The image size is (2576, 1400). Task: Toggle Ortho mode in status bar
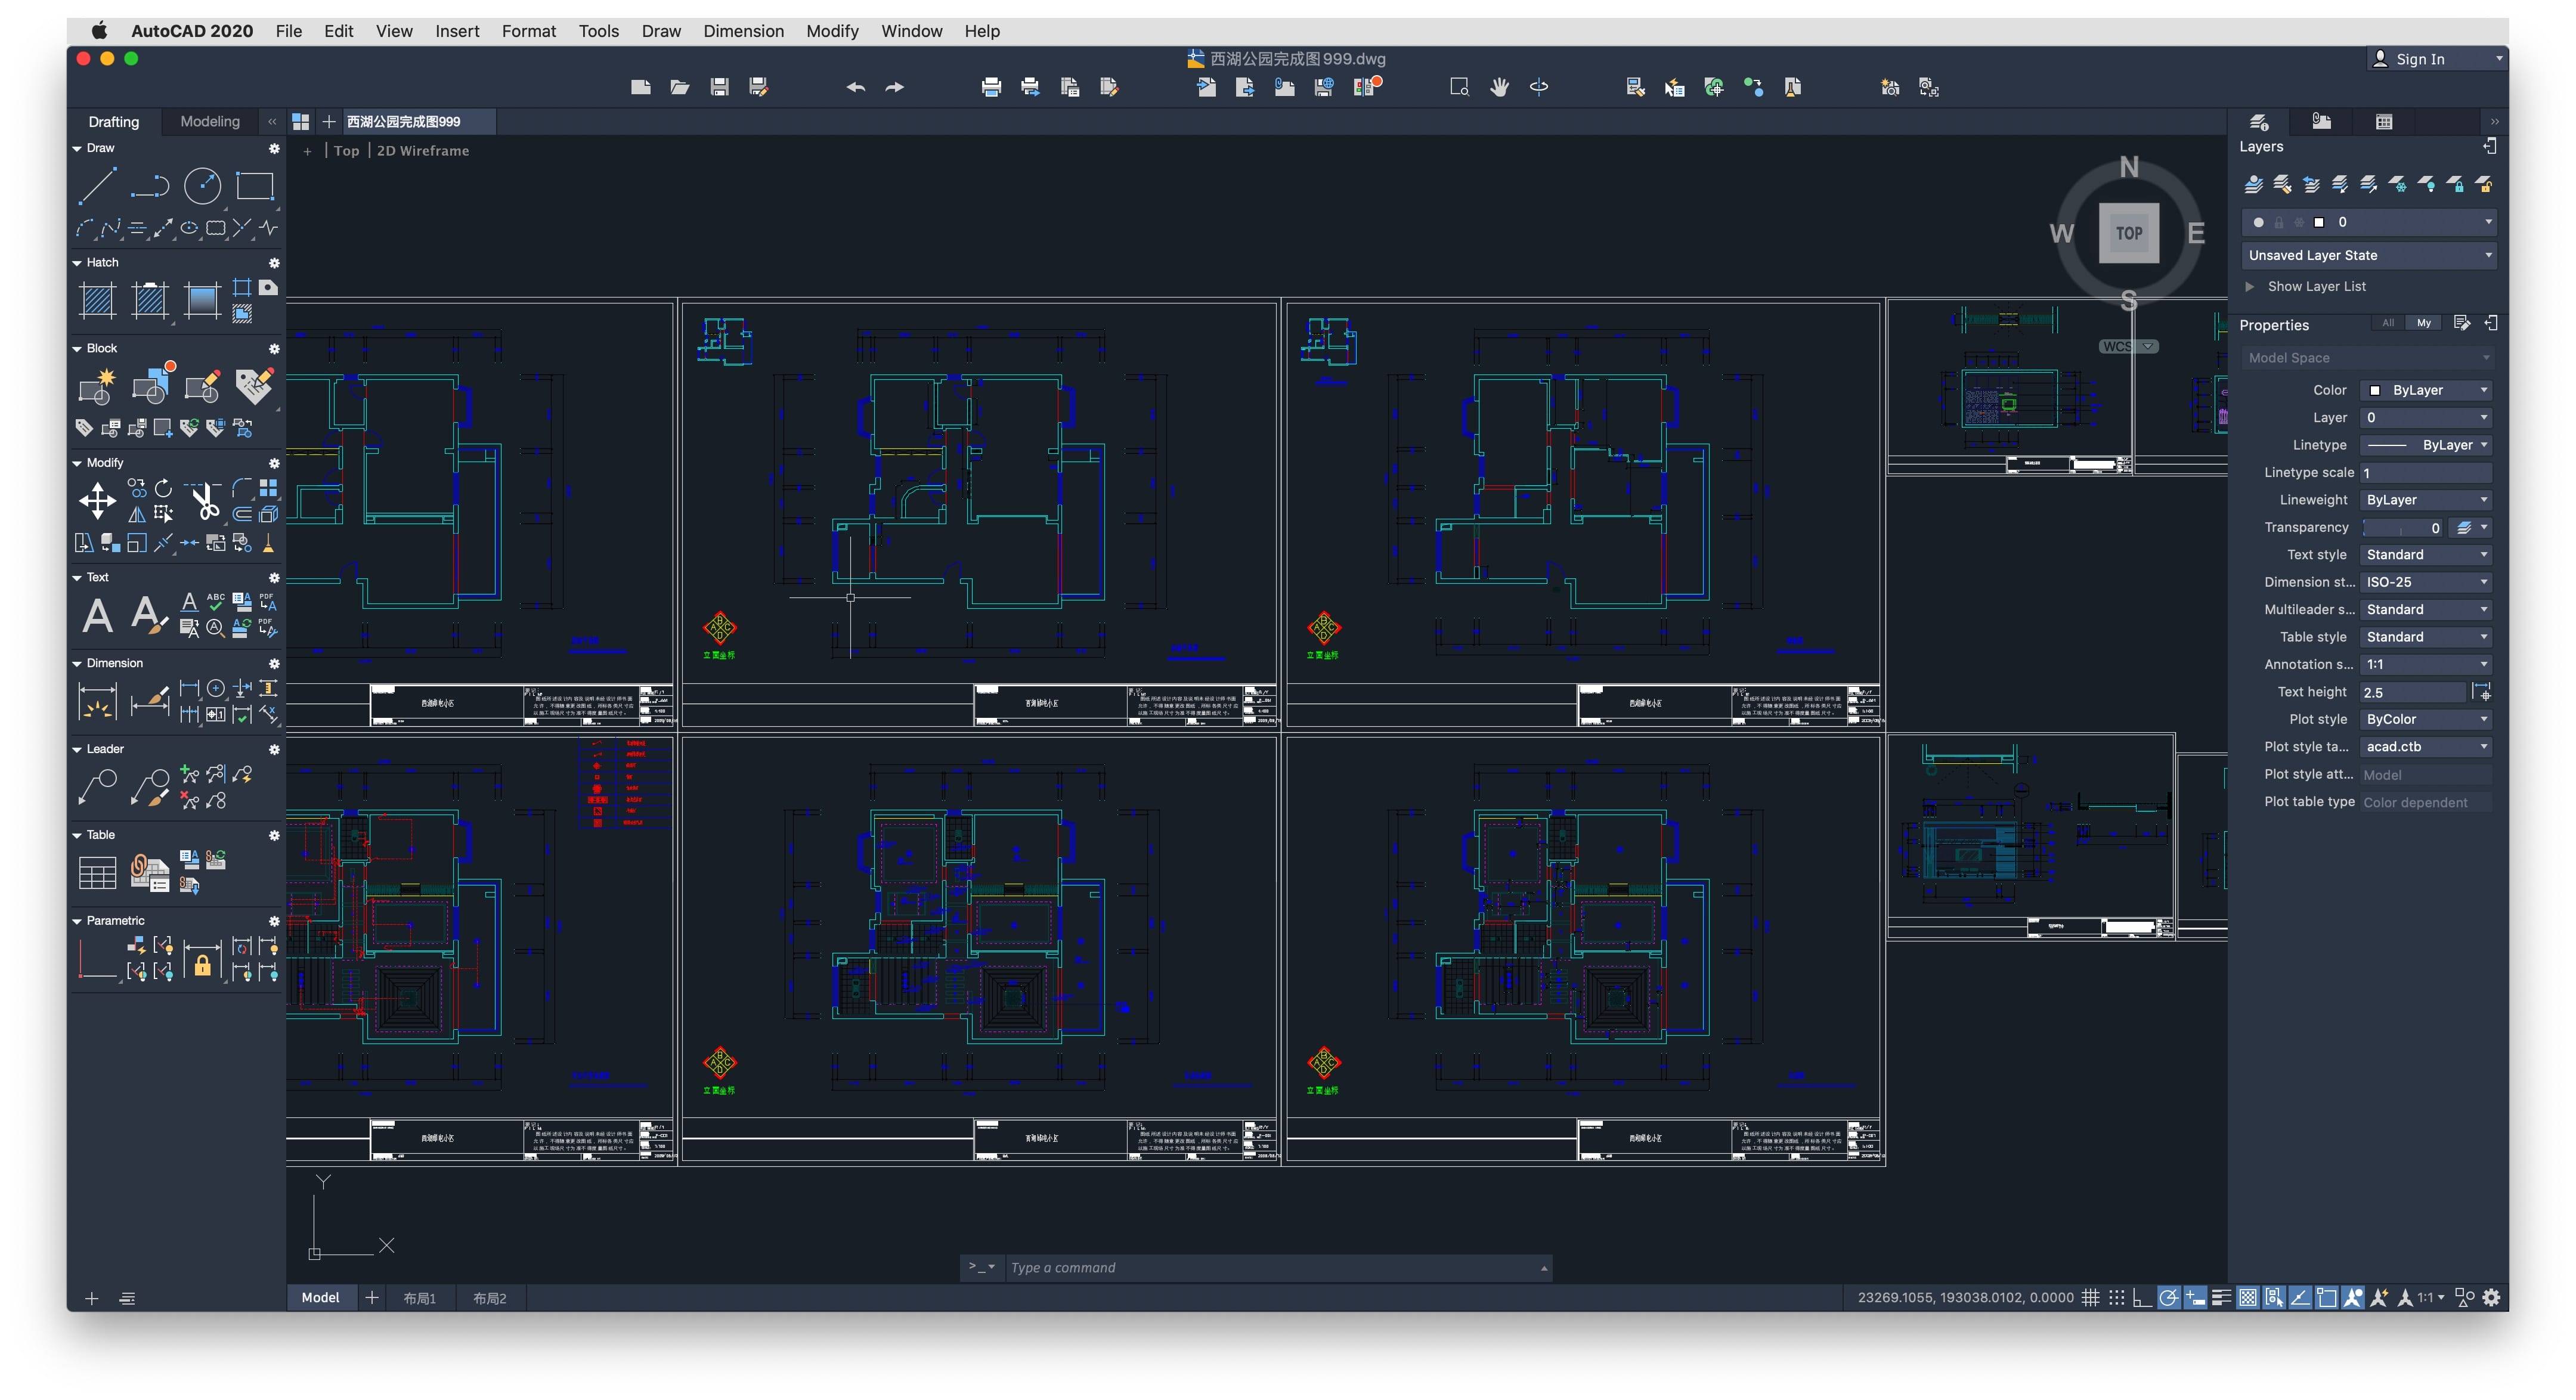2142,1298
